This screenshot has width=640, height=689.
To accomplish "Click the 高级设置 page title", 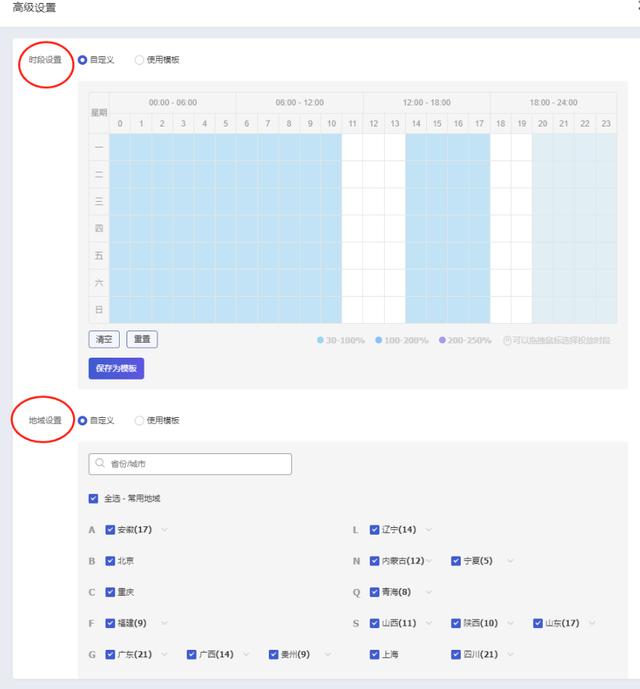I will [x=34, y=7].
